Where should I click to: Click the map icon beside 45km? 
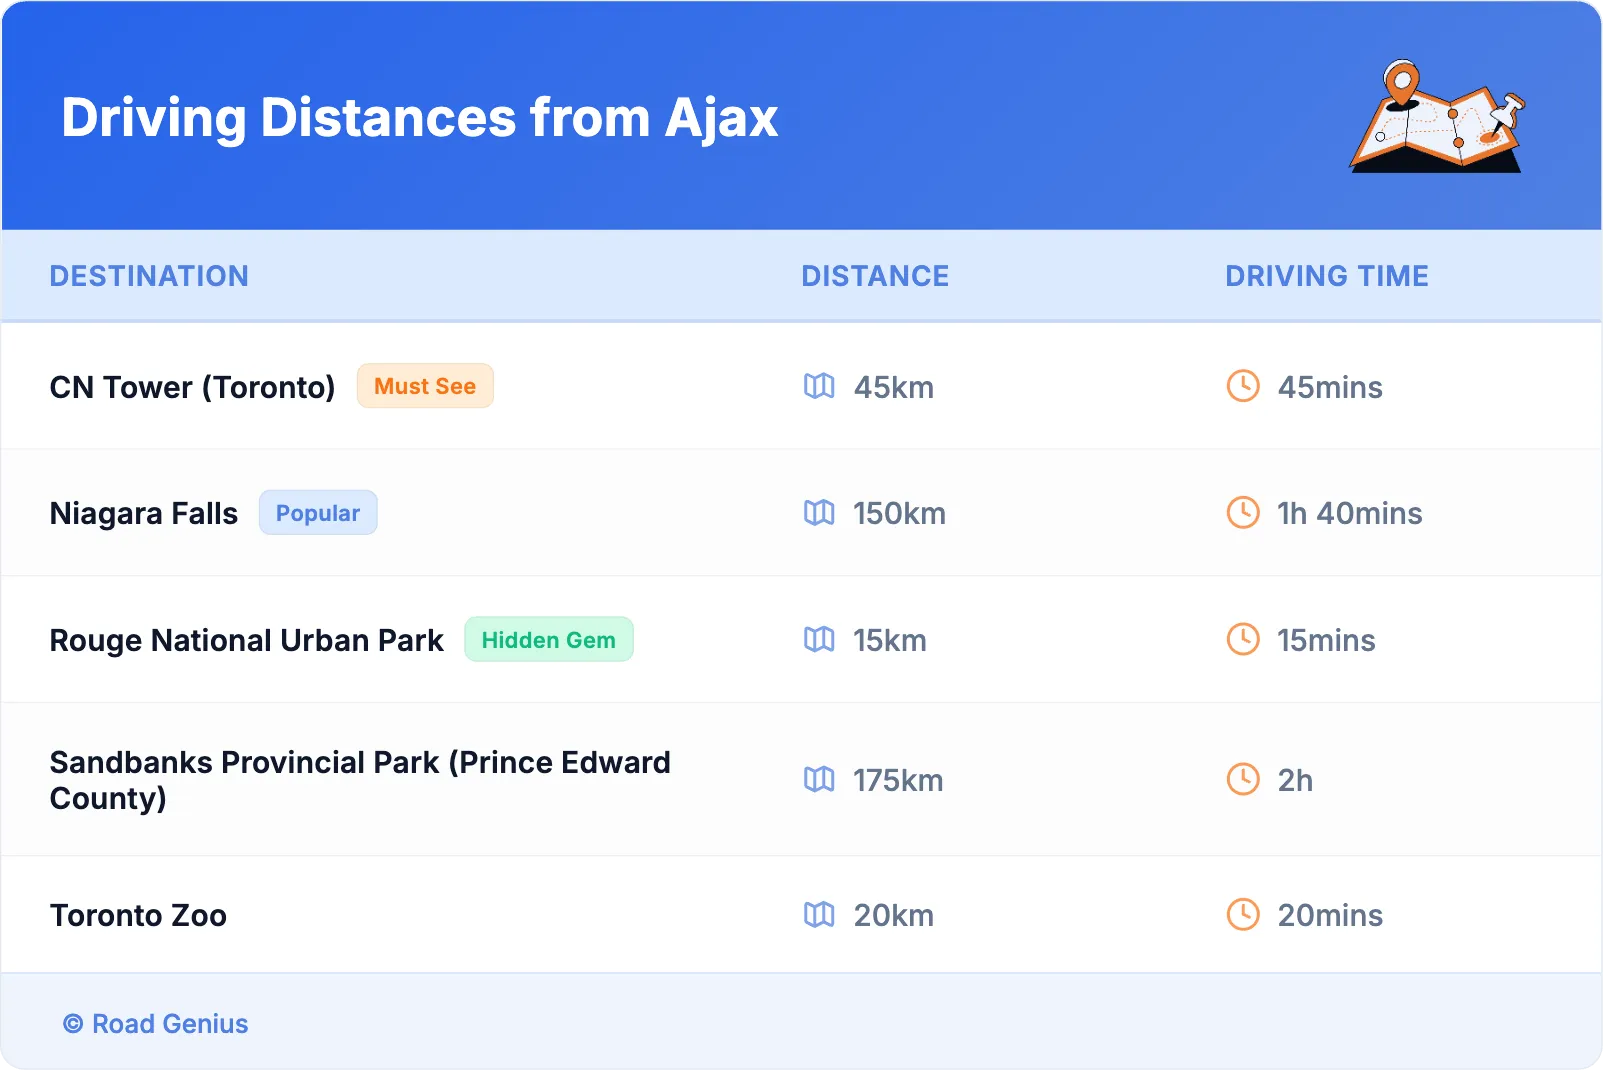819,386
